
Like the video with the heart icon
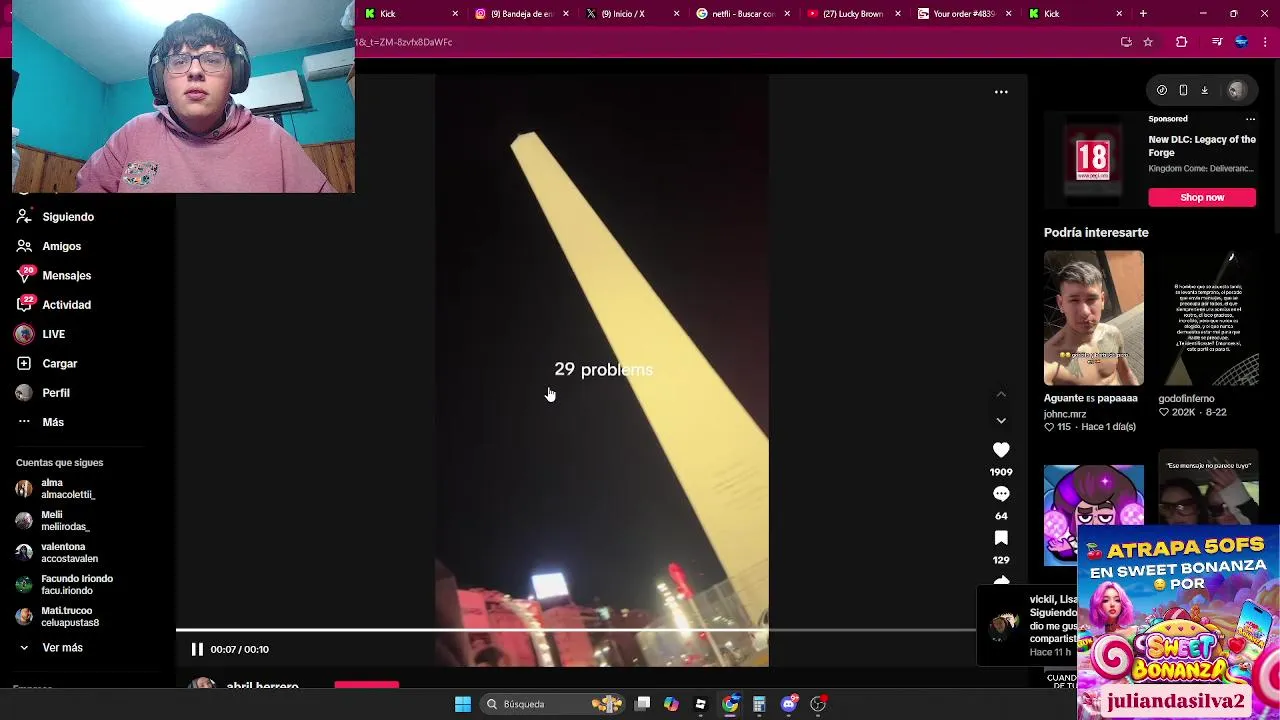point(1001,450)
